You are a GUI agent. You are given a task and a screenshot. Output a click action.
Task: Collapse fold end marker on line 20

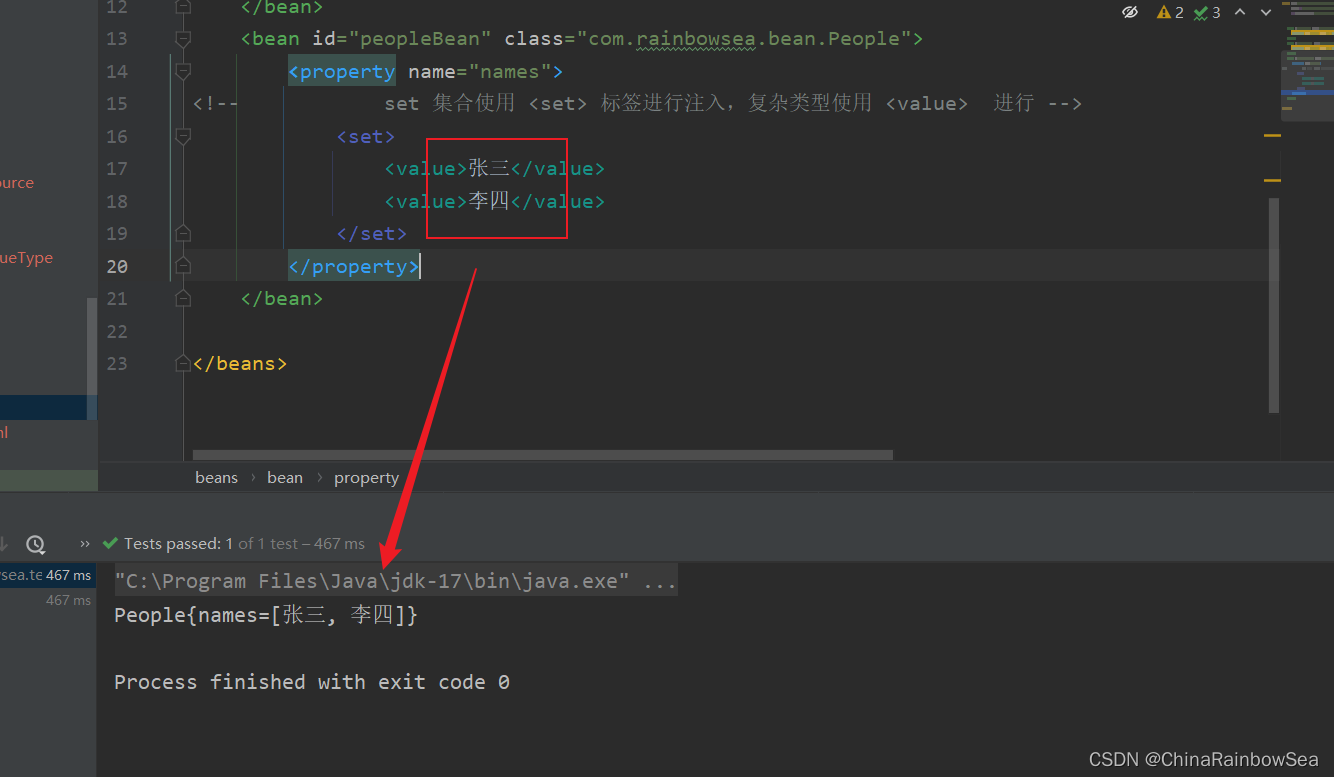coord(182,266)
